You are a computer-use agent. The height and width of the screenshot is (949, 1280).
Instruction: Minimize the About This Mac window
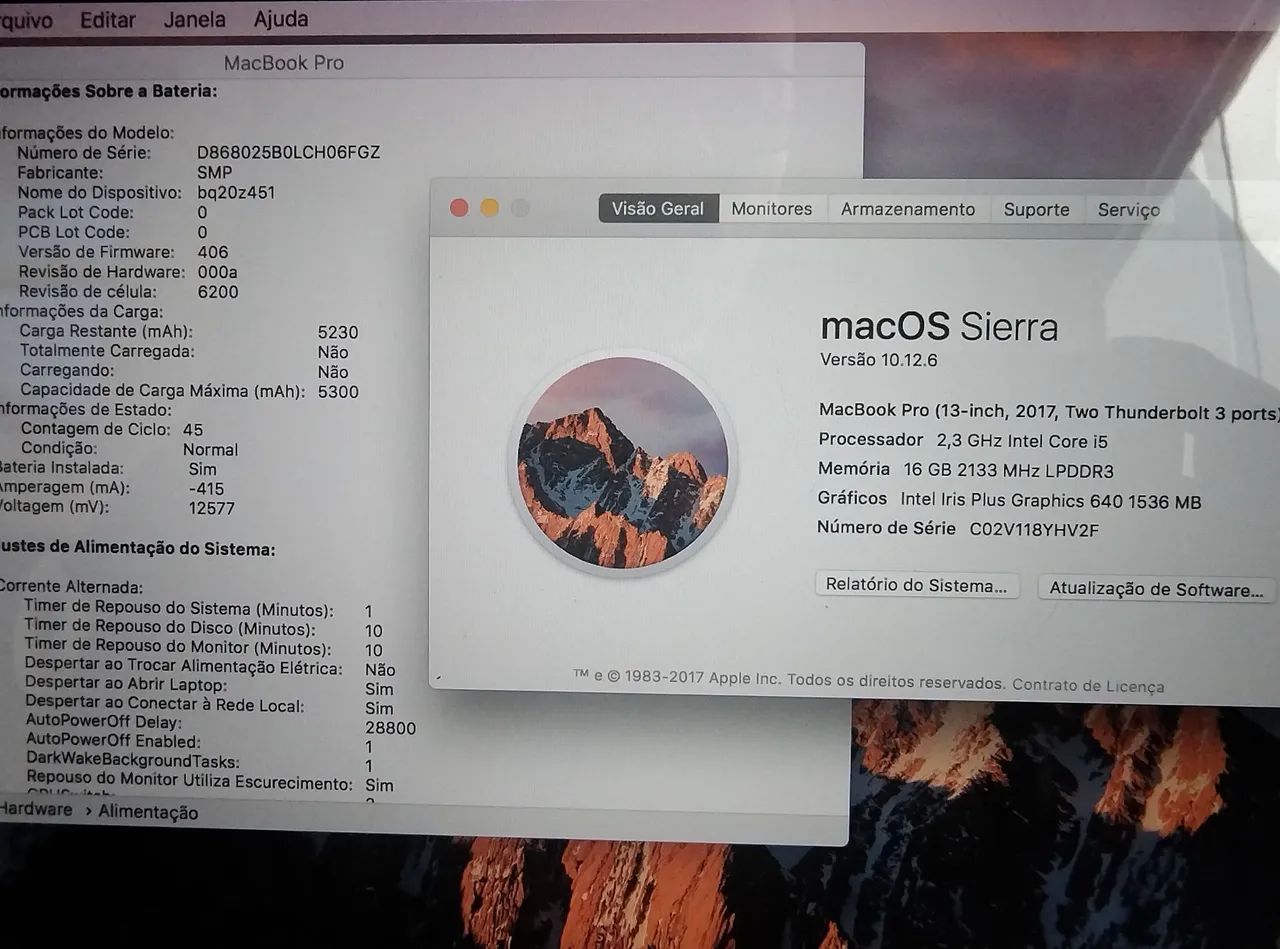(x=489, y=207)
